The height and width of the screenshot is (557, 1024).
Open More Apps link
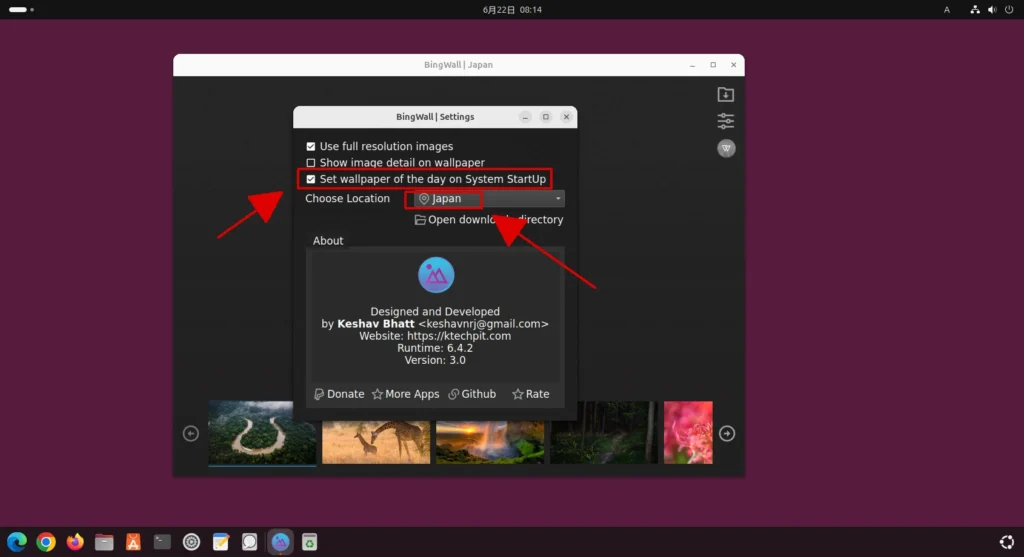406,394
